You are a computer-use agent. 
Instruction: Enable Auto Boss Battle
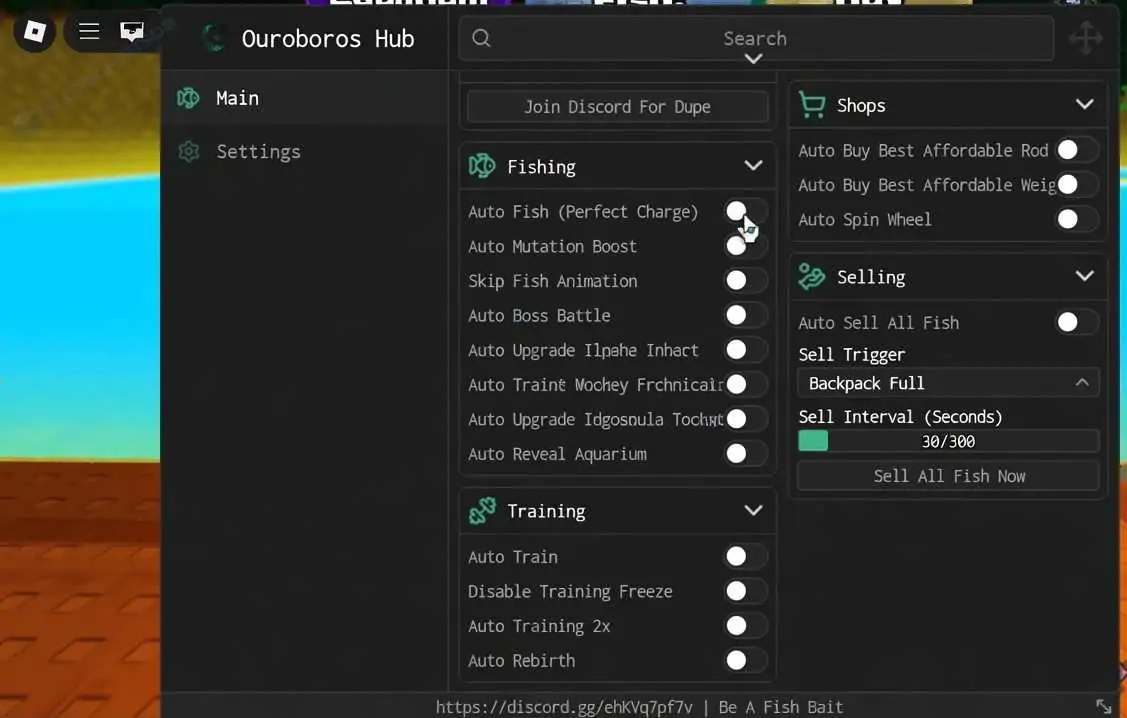[x=745, y=315]
